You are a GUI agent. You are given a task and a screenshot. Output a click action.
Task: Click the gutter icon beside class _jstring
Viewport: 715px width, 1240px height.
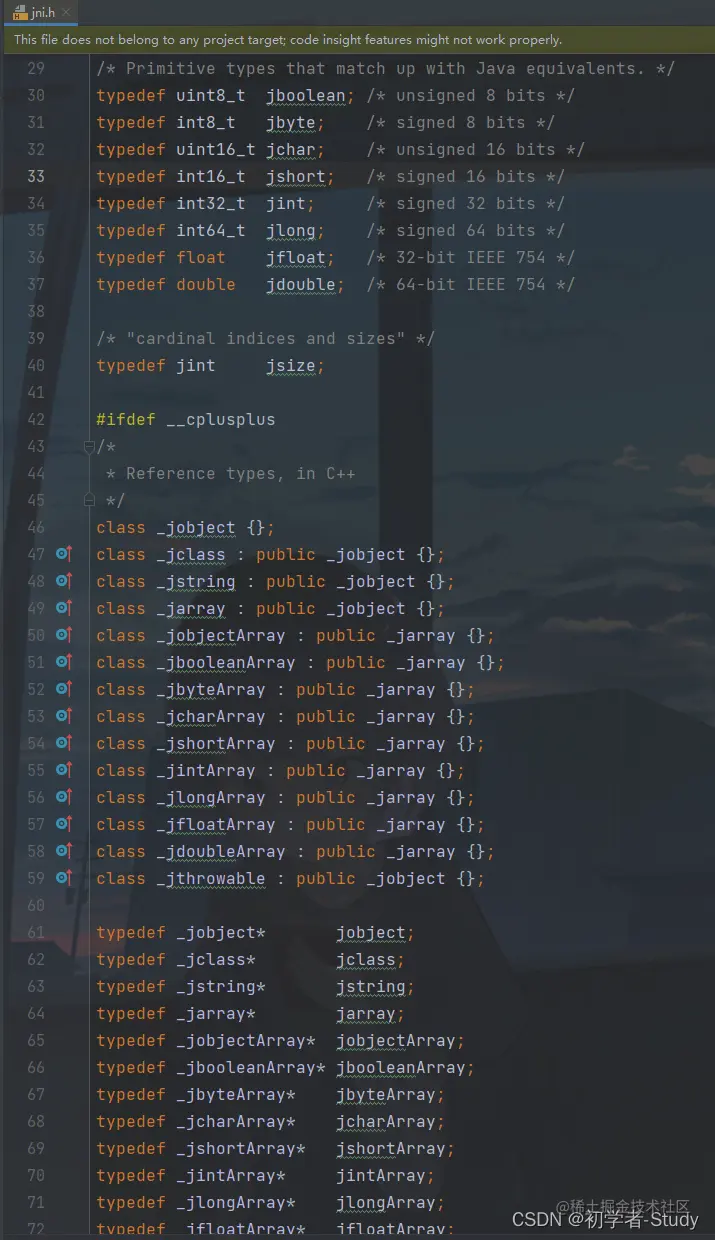click(64, 581)
